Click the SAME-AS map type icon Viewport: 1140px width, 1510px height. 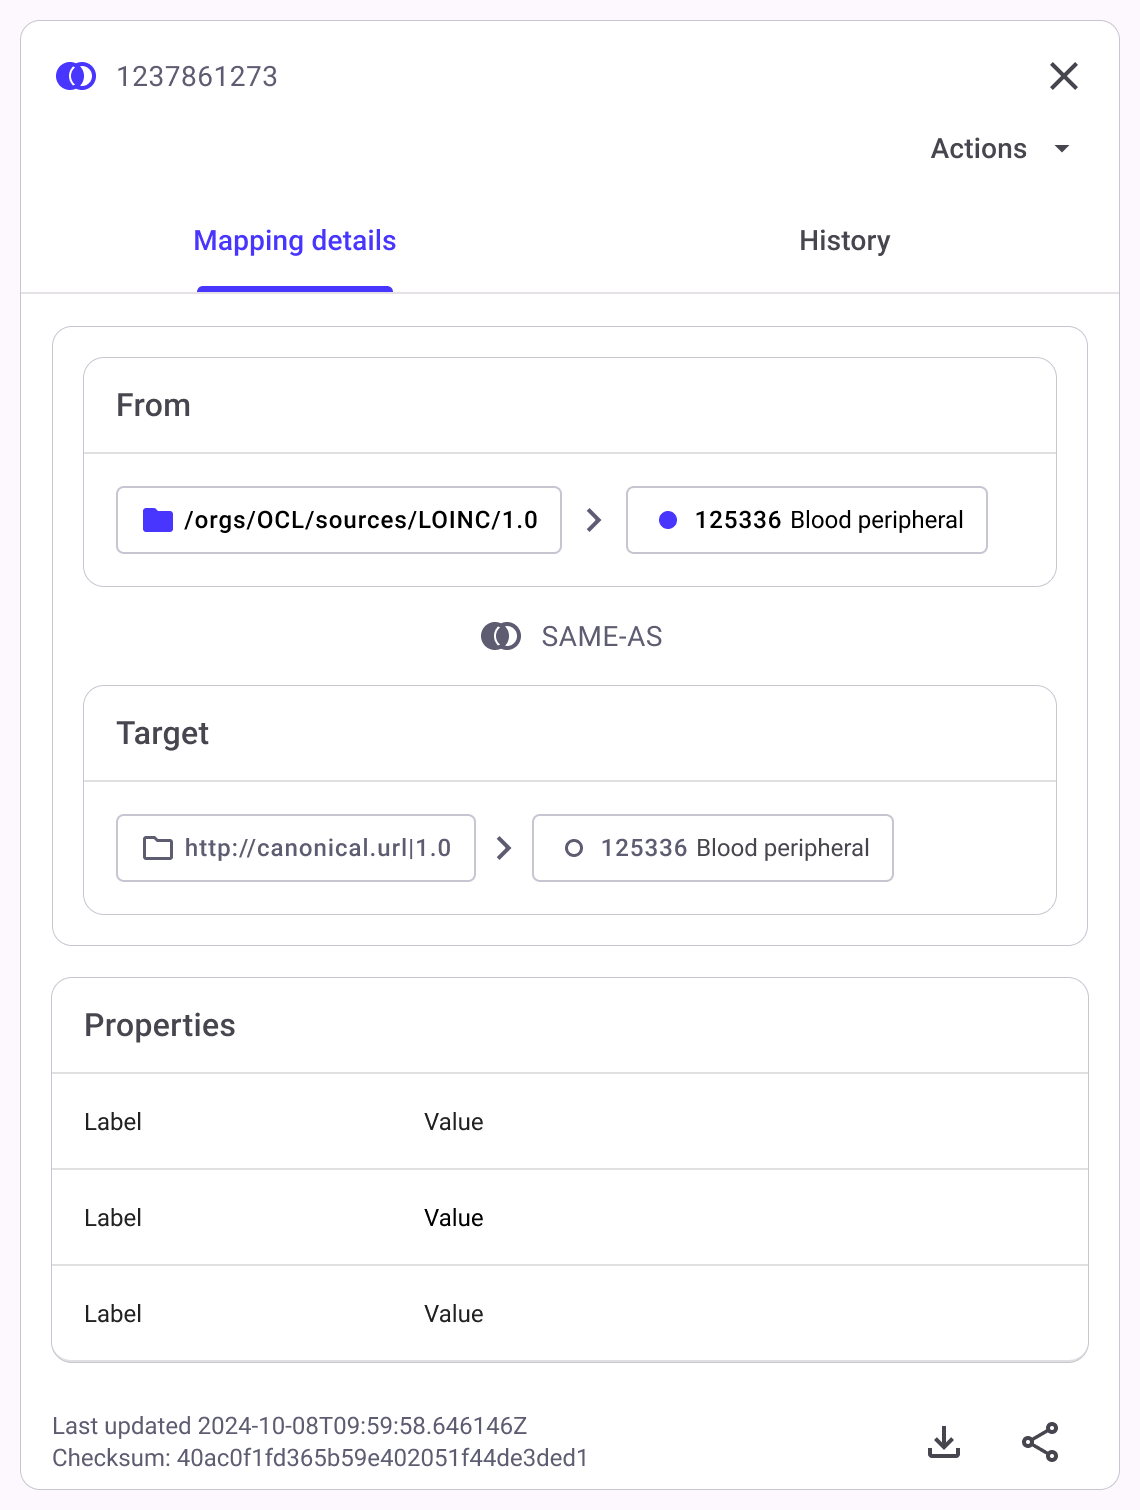click(501, 636)
